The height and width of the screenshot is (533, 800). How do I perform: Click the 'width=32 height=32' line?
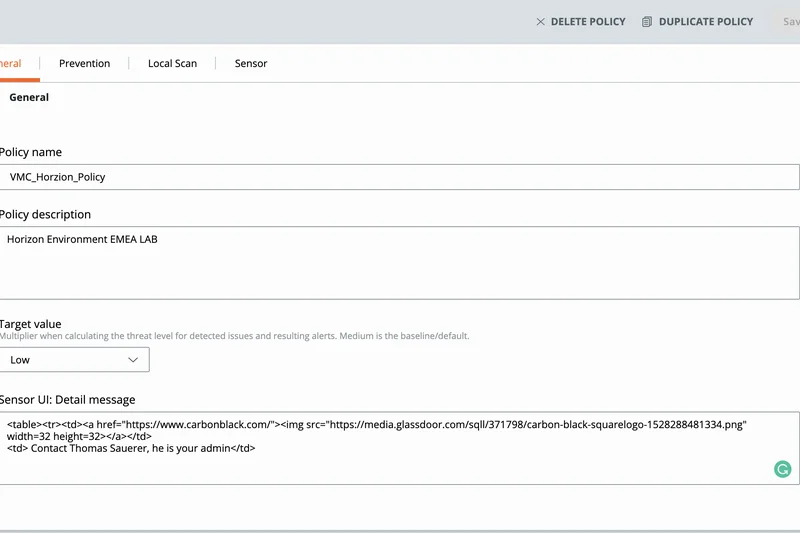[79, 436]
